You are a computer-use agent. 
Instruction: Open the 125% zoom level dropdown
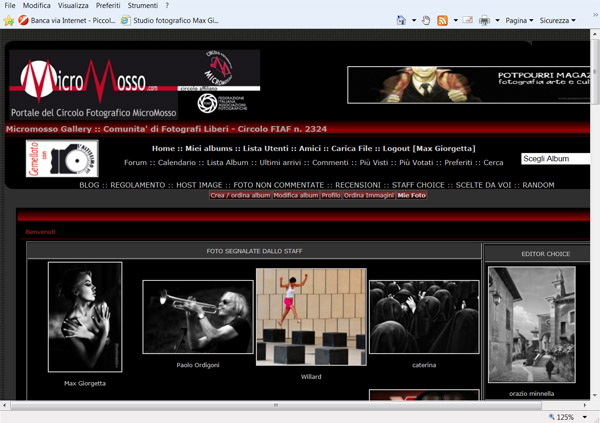pos(584,417)
